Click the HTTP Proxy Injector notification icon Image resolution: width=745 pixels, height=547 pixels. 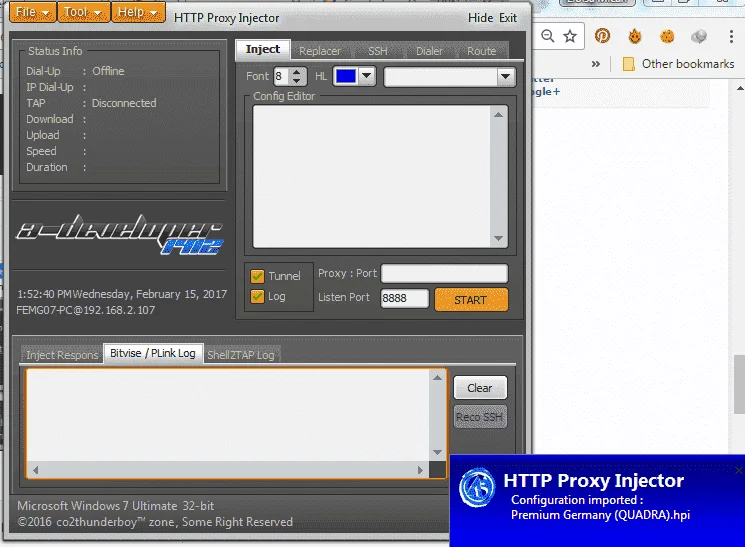478,488
